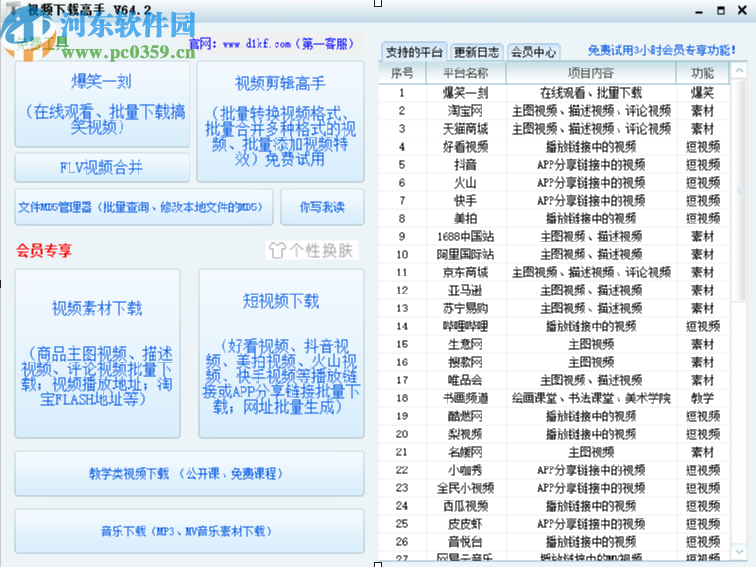Image resolution: width=756 pixels, height=567 pixels.
Task: Select the 抖音 platform row
Action: 554,165
